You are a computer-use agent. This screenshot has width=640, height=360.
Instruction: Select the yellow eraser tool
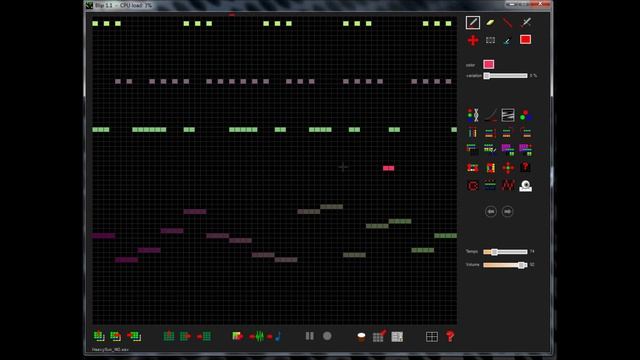click(x=490, y=22)
